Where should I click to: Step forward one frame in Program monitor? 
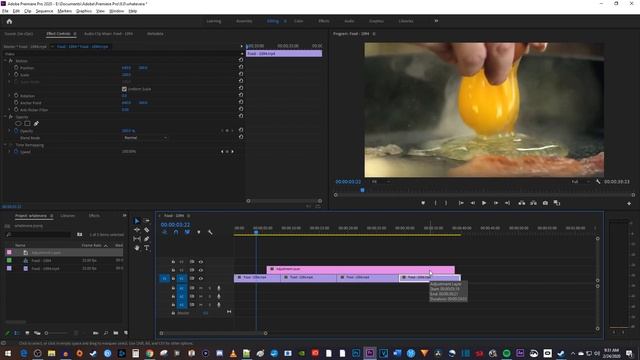coord(496,203)
